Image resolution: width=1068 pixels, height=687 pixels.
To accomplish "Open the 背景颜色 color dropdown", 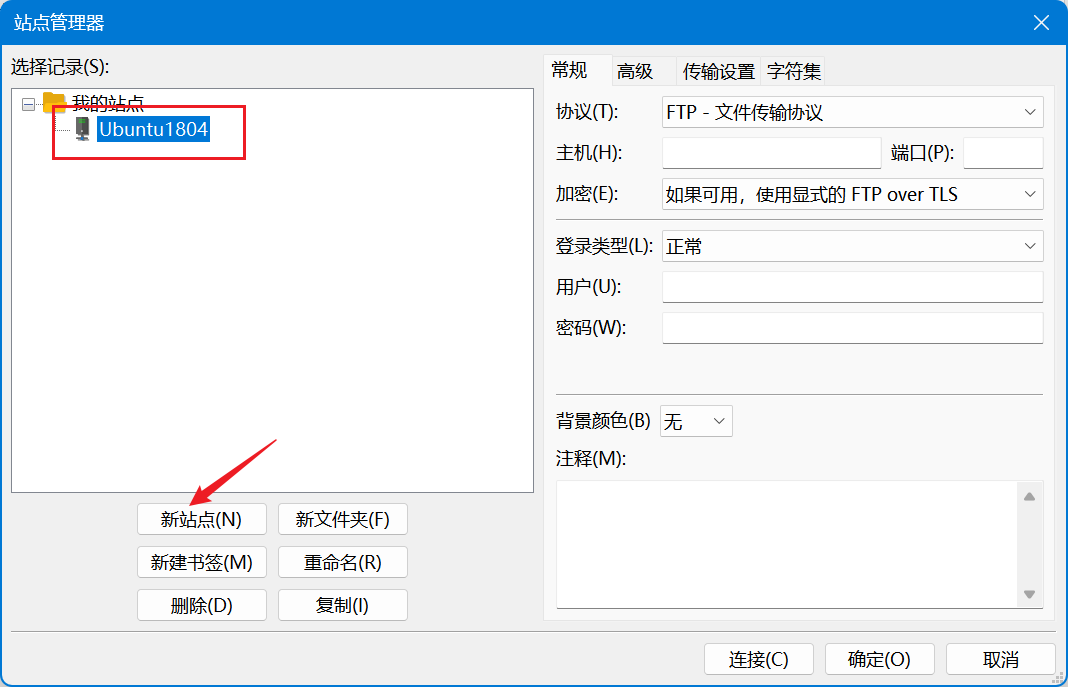I will point(696,421).
